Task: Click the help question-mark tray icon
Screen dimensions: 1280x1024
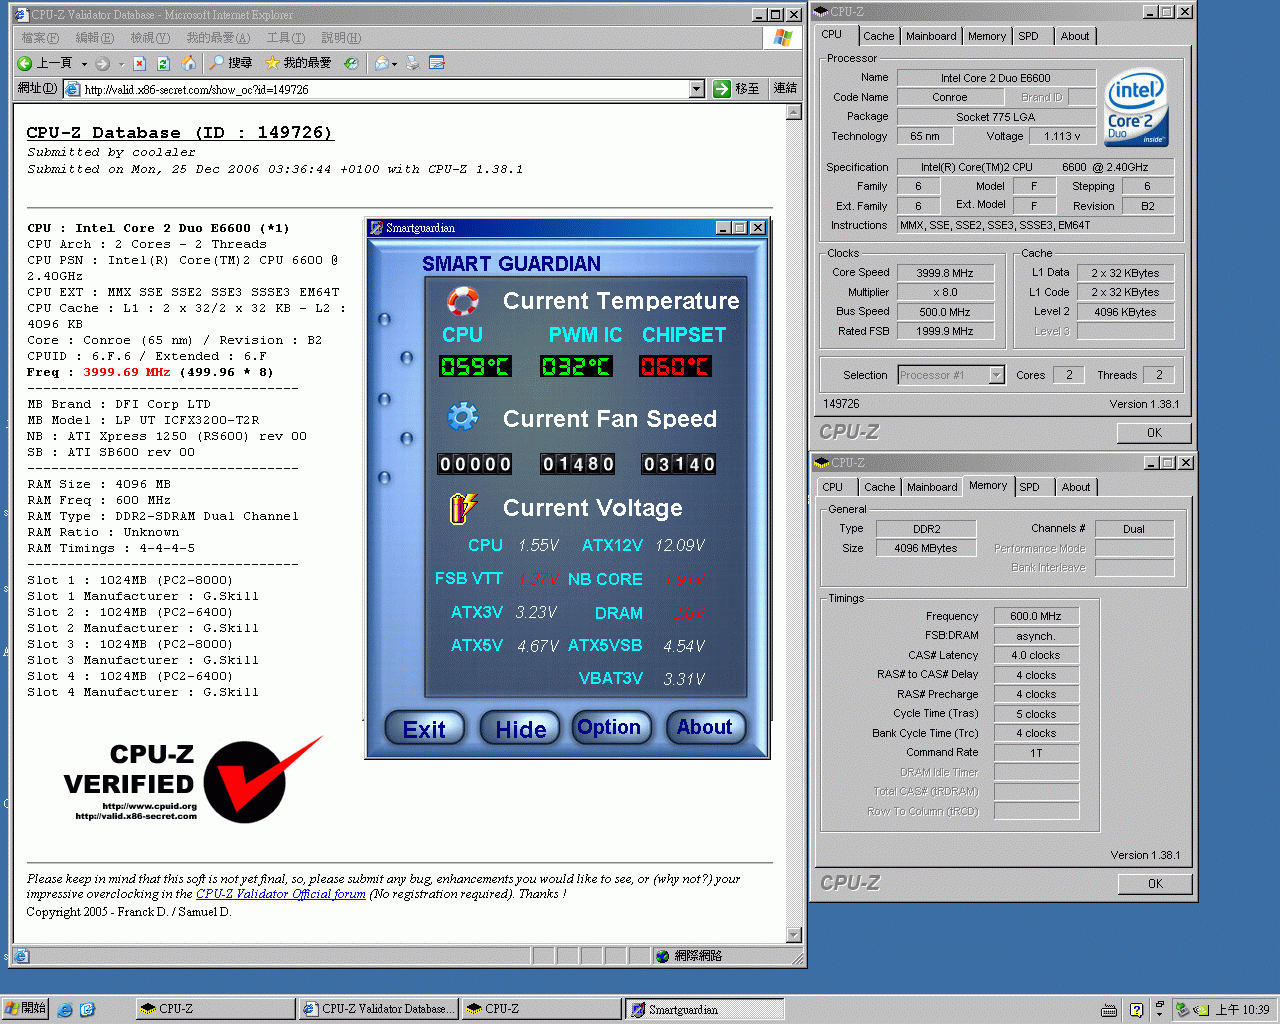Action: 1136,1010
